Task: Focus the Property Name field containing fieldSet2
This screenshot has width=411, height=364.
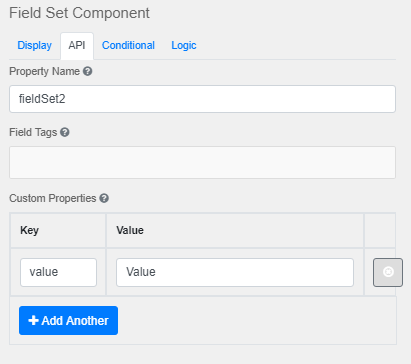Action: tap(202, 99)
